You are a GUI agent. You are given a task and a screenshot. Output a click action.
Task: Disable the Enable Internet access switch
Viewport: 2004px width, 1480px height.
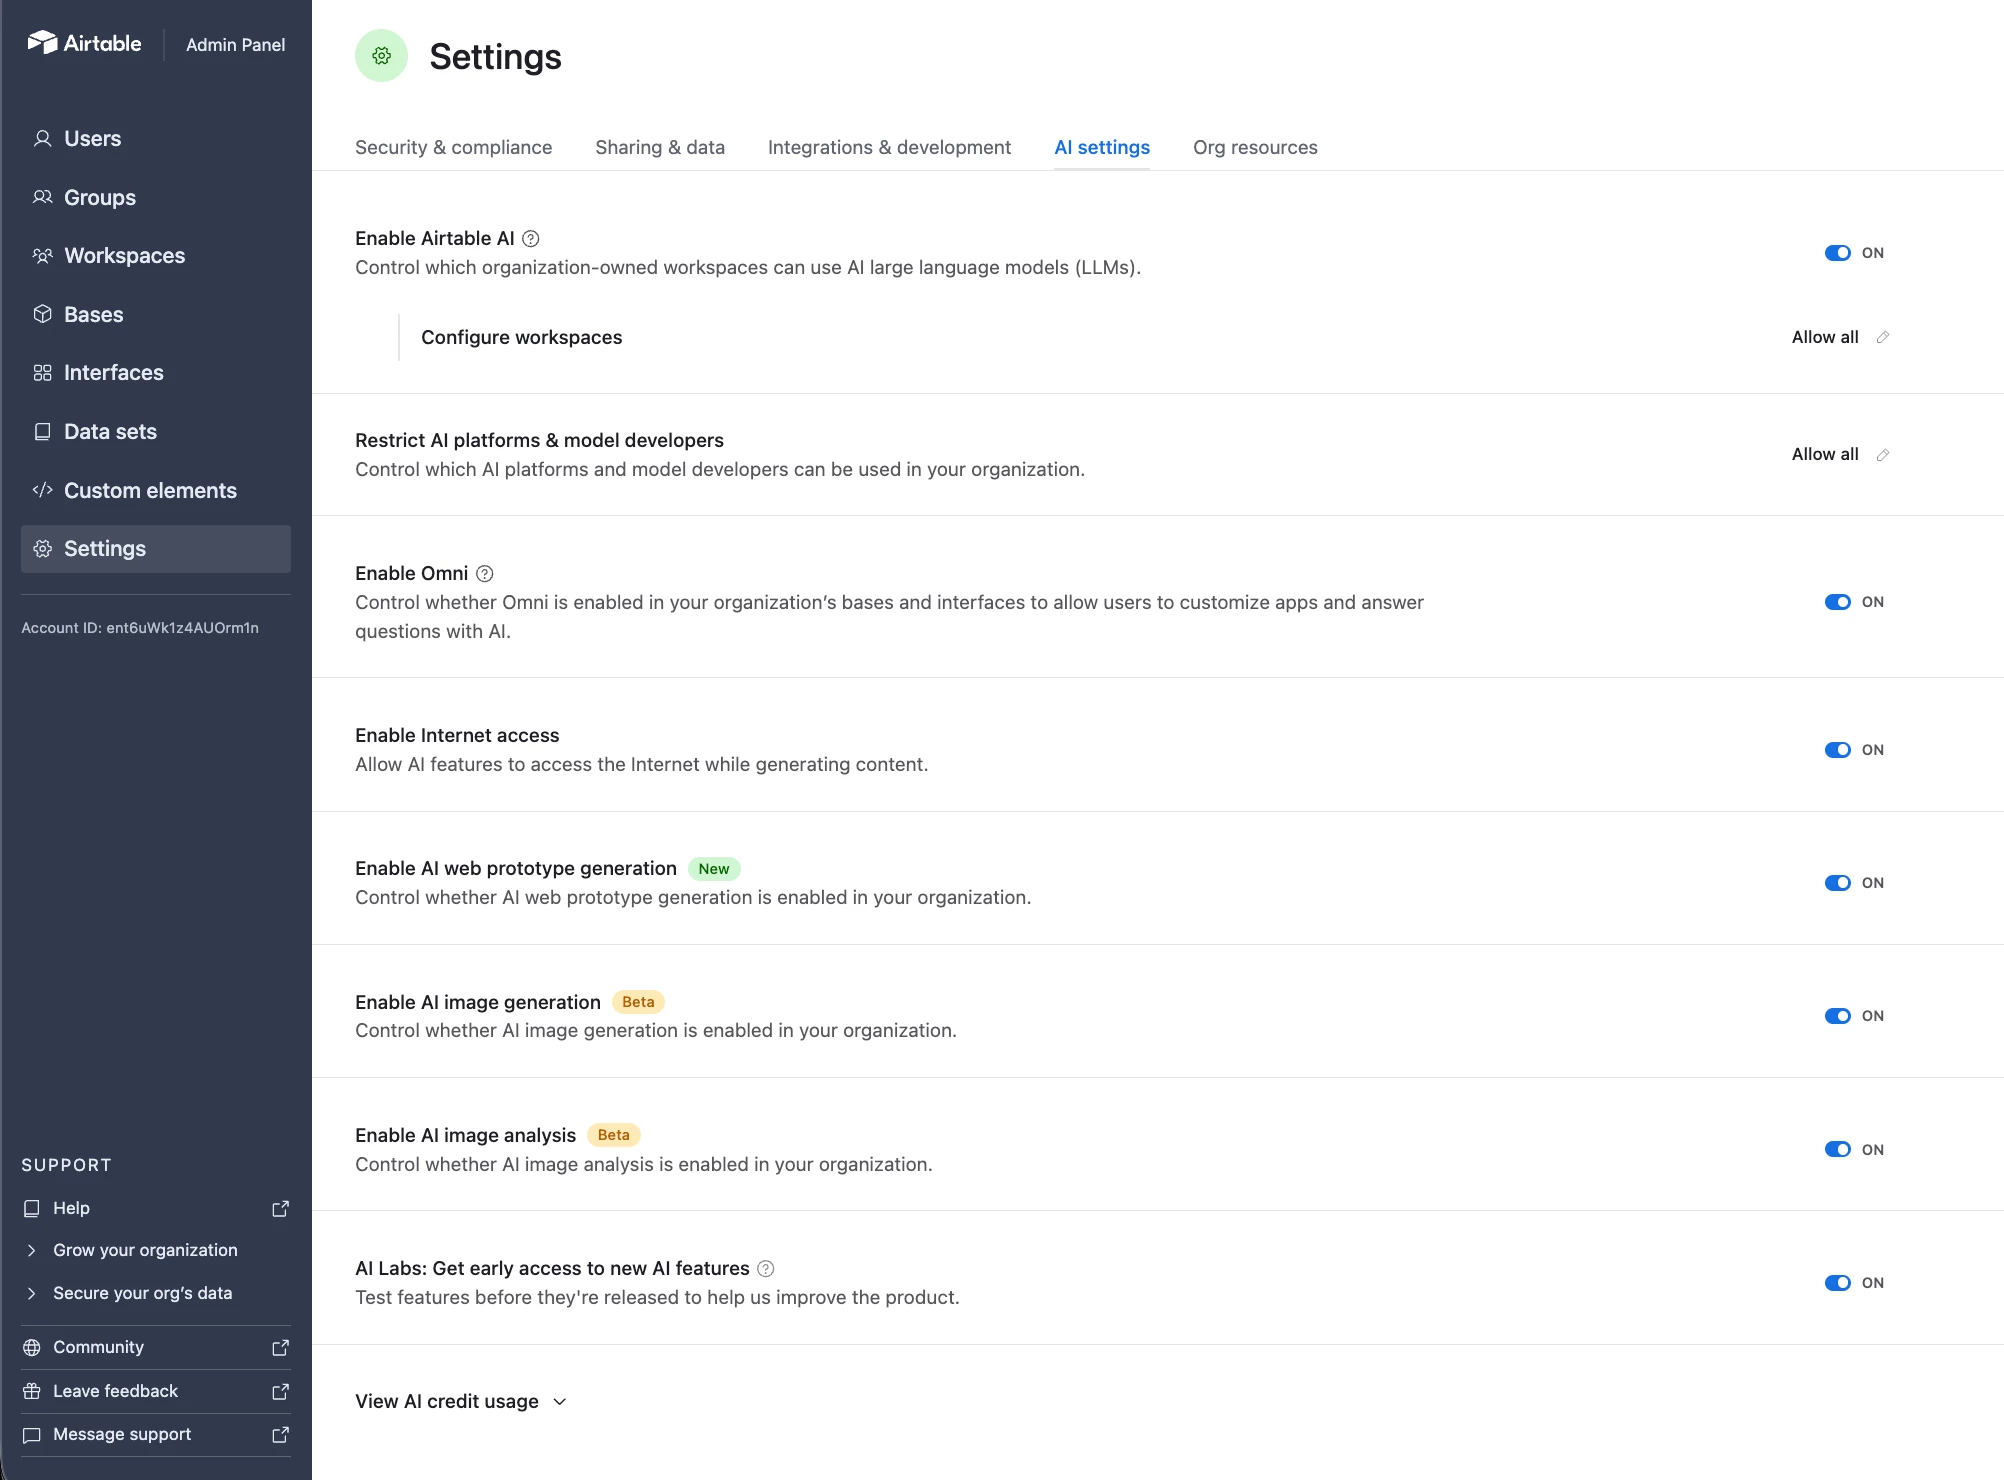coord(1837,750)
